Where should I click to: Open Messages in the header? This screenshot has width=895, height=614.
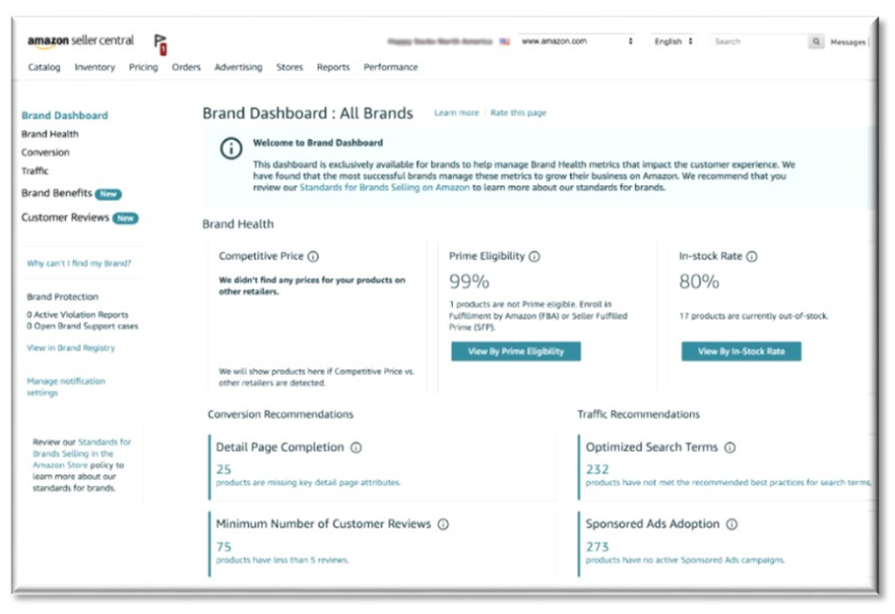pyautogui.click(x=848, y=42)
